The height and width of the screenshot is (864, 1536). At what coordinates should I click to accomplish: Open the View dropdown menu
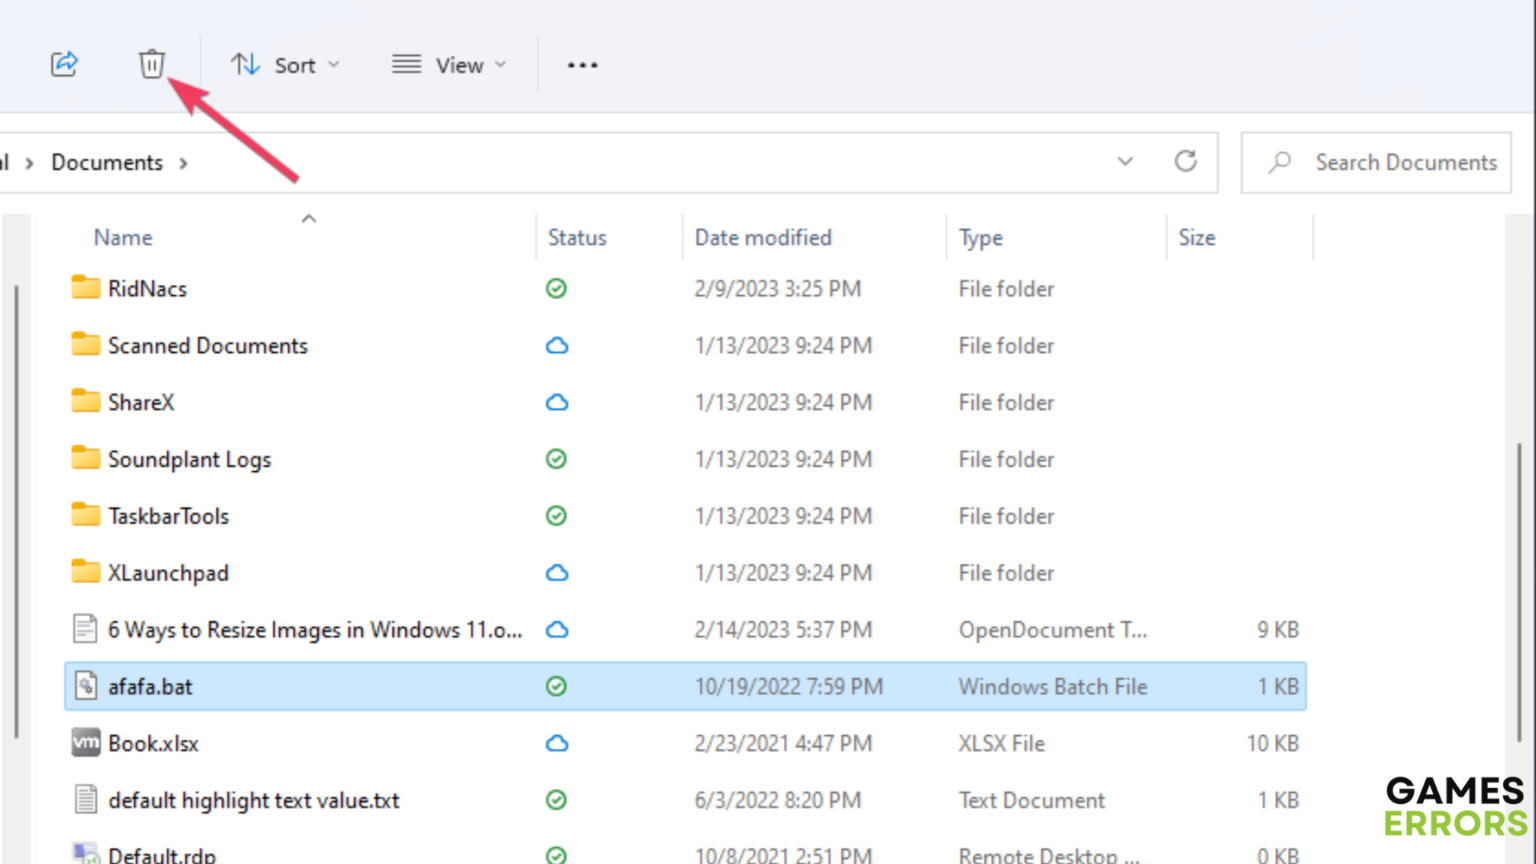[449, 65]
